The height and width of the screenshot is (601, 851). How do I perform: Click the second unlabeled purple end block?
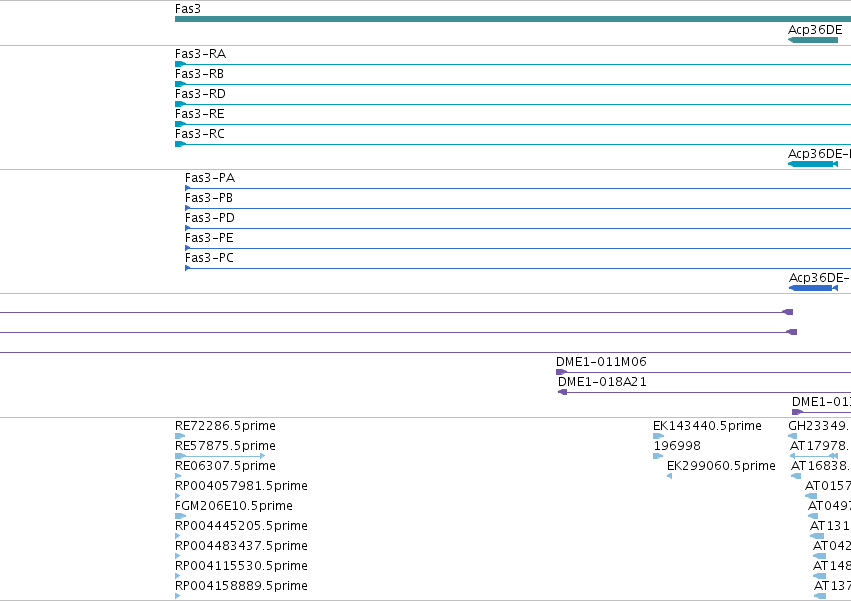coord(792,332)
